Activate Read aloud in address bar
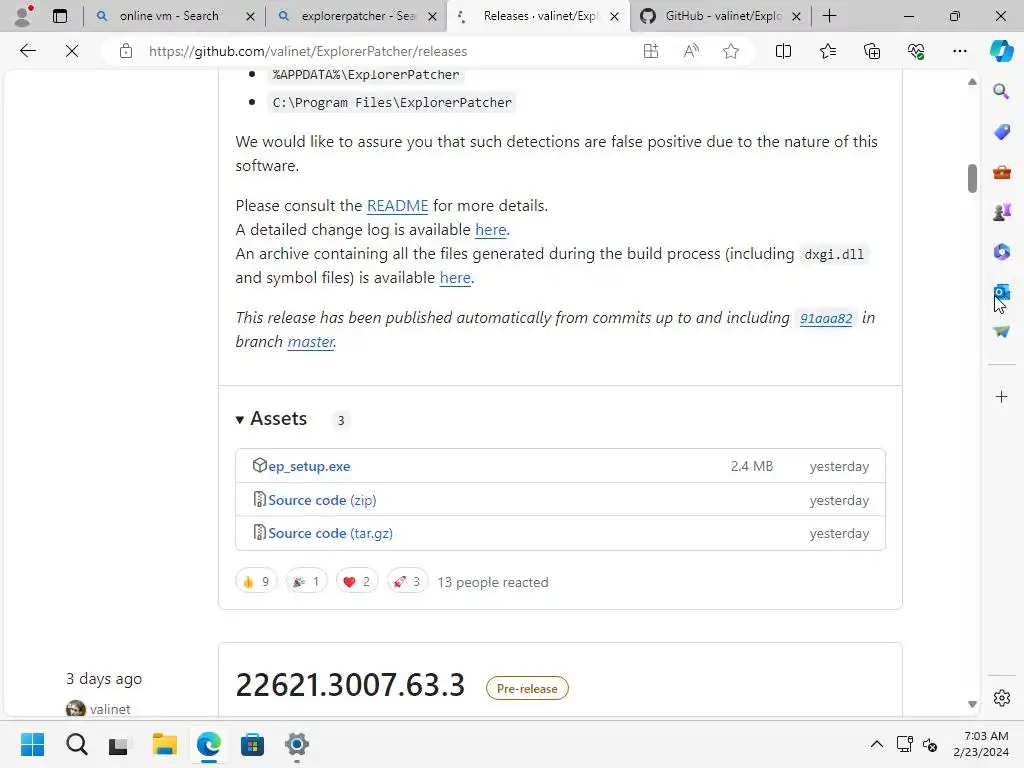 point(691,51)
